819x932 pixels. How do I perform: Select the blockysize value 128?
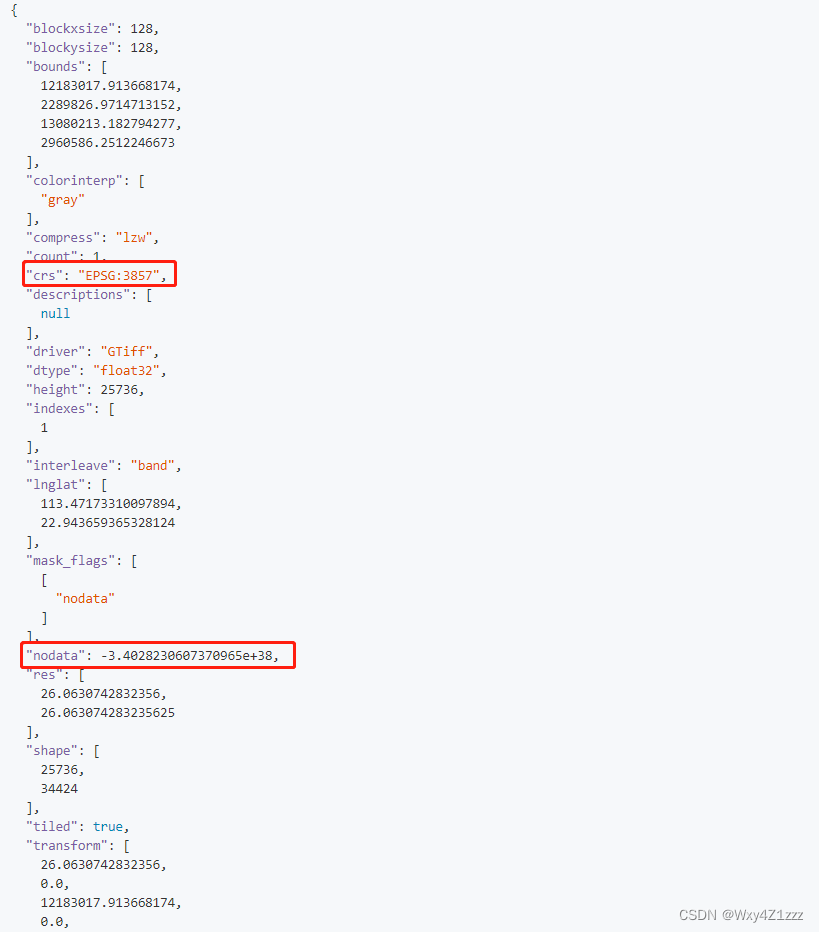pyautogui.click(x=142, y=47)
